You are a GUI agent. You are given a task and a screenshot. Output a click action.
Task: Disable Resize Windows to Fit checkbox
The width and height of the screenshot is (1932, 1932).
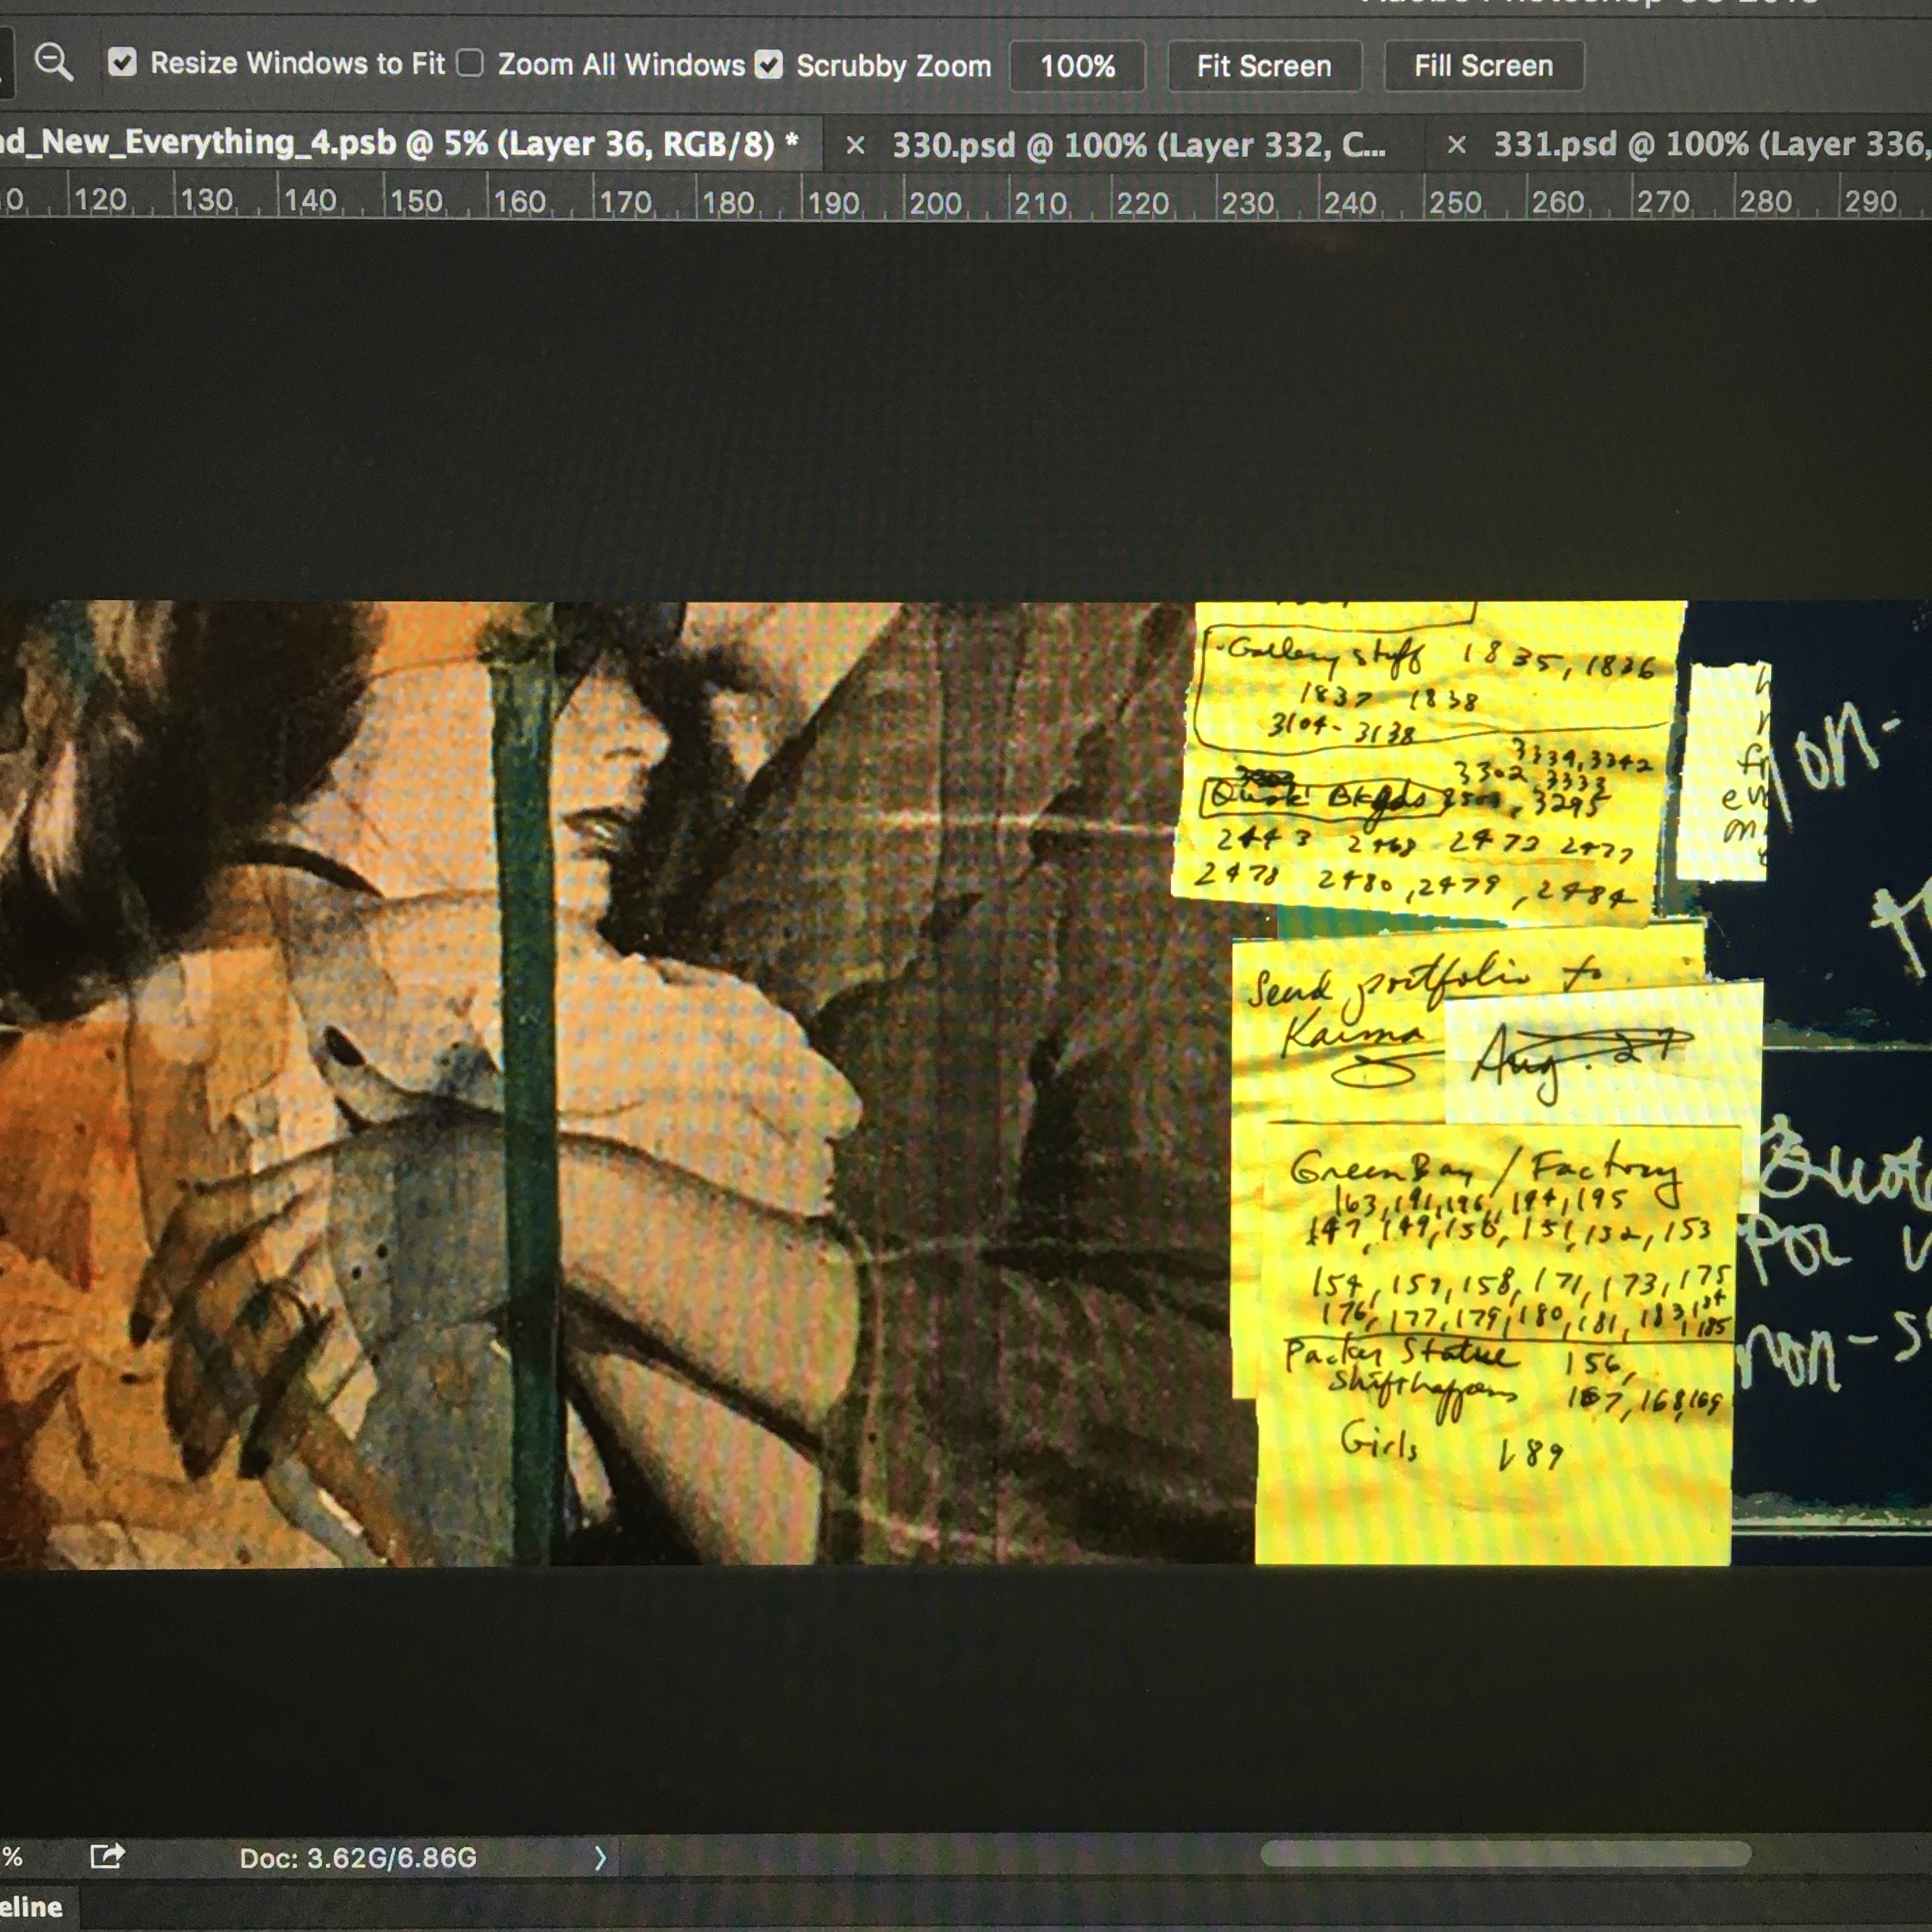(x=122, y=63)
